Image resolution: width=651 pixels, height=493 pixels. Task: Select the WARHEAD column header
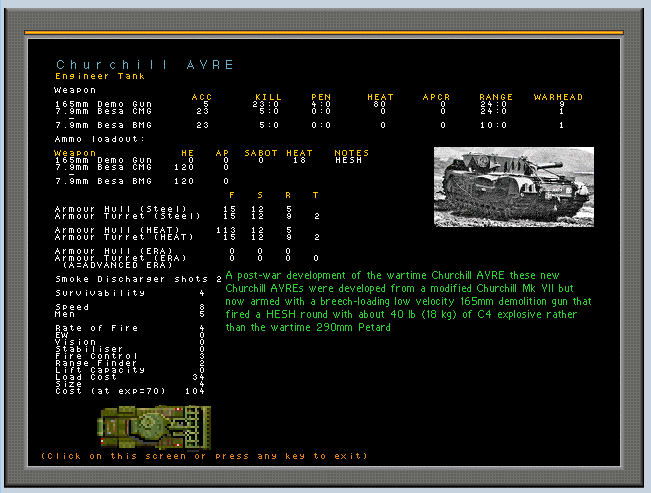(558, 97)
